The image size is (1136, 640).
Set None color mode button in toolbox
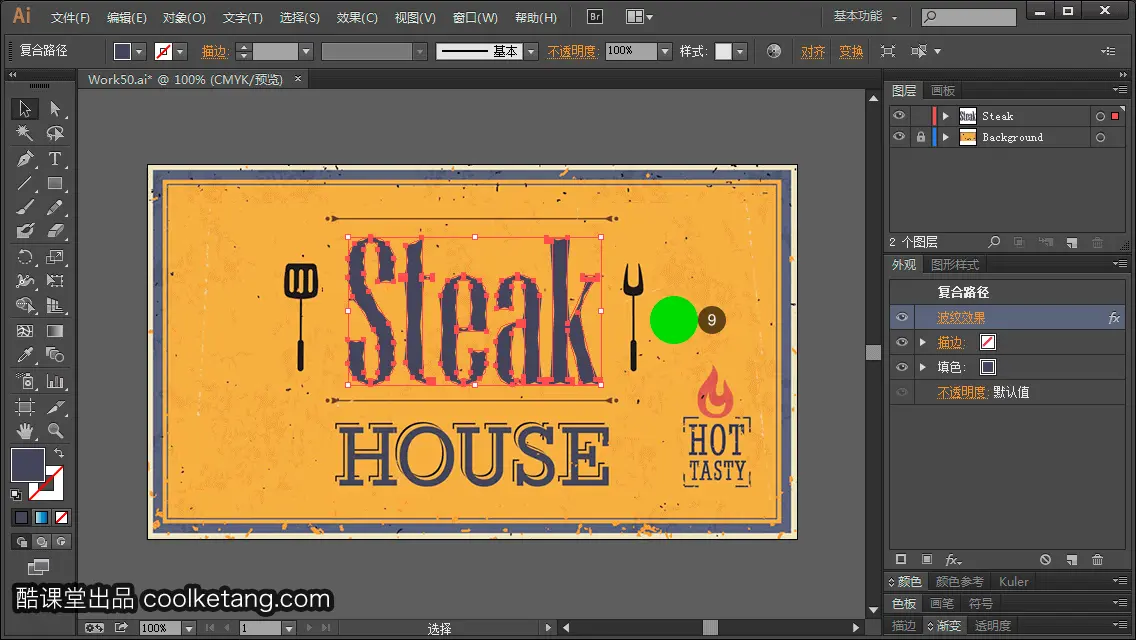point(62,518)
